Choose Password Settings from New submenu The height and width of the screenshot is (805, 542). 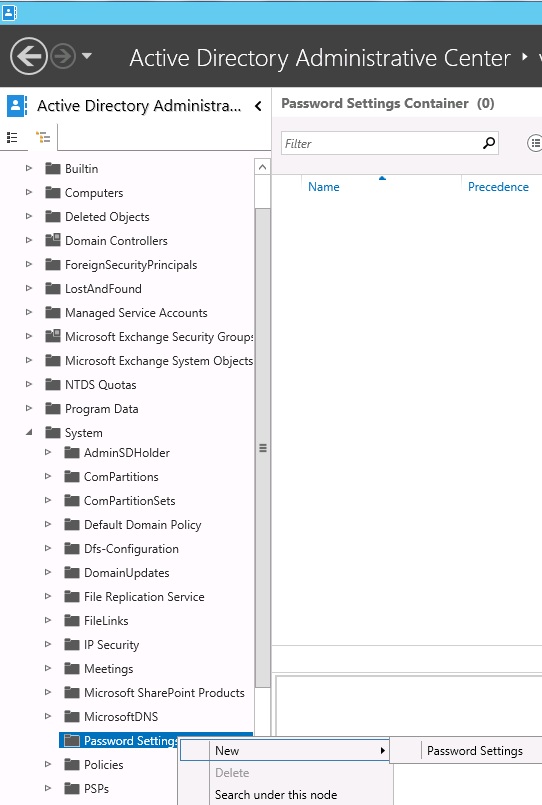click(x=475, y=751)
